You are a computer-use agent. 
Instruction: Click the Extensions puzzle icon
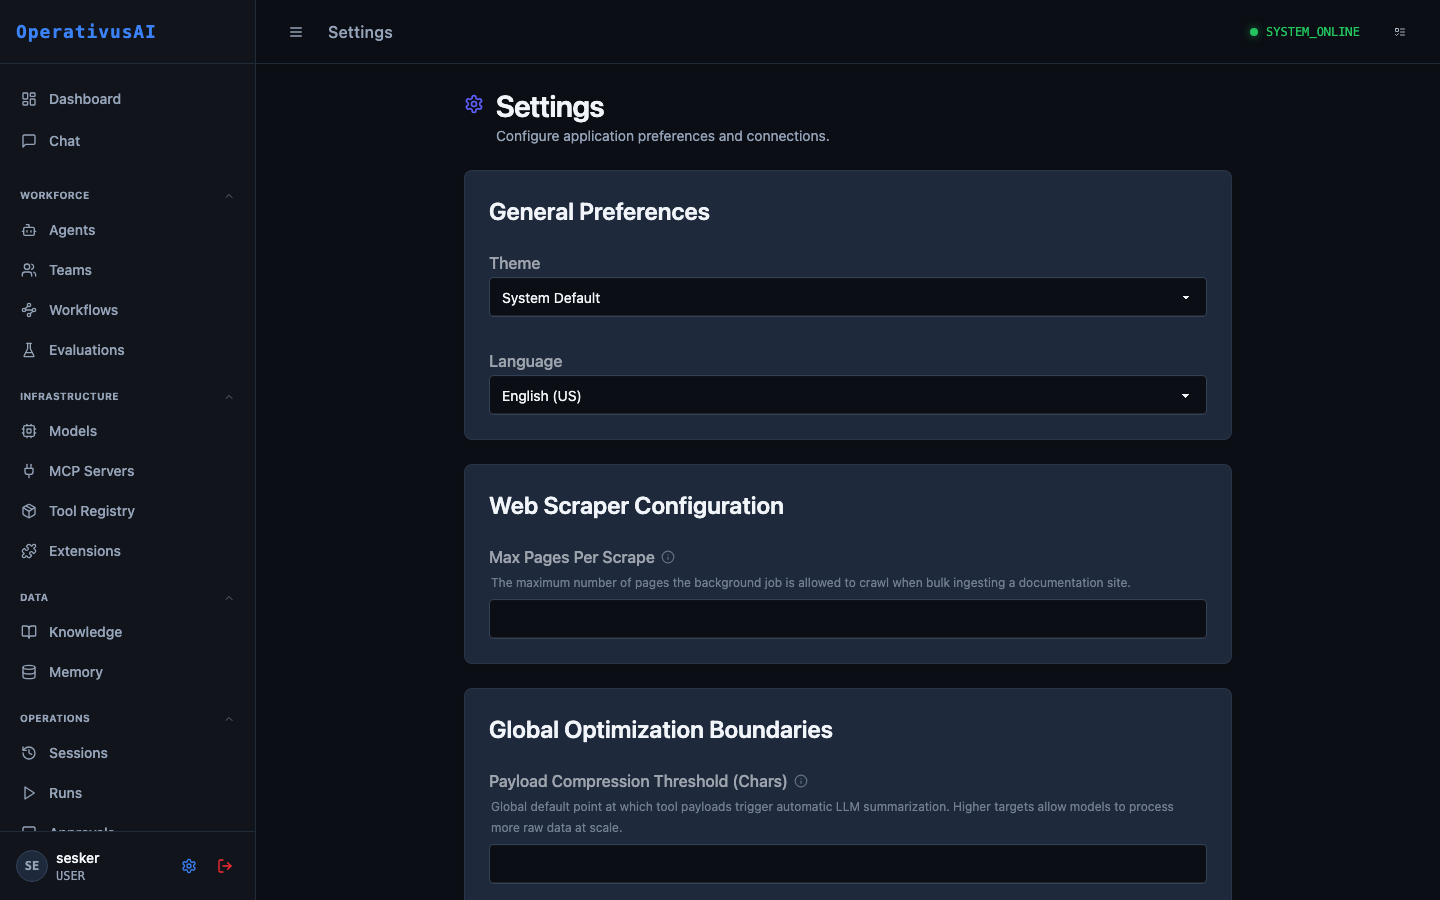[x=29, y=551]
